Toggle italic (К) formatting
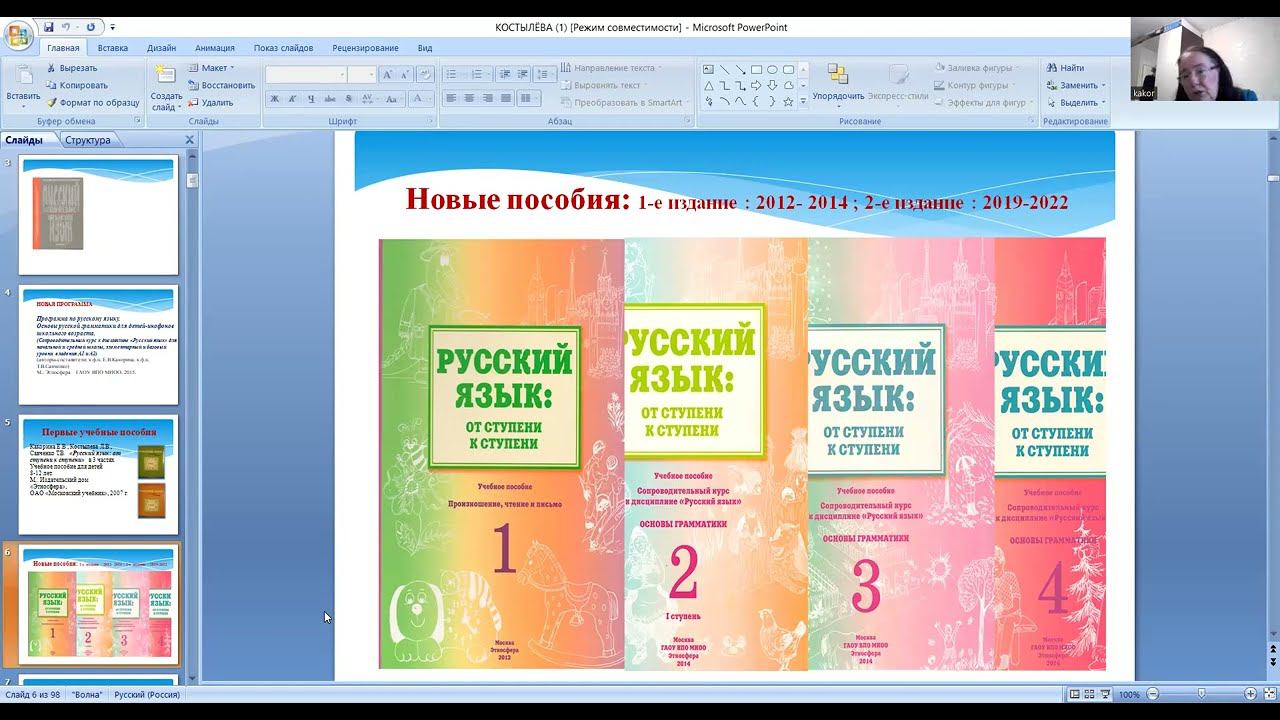The height and width of the screenshot is (720, 1280). coord(292,99)
